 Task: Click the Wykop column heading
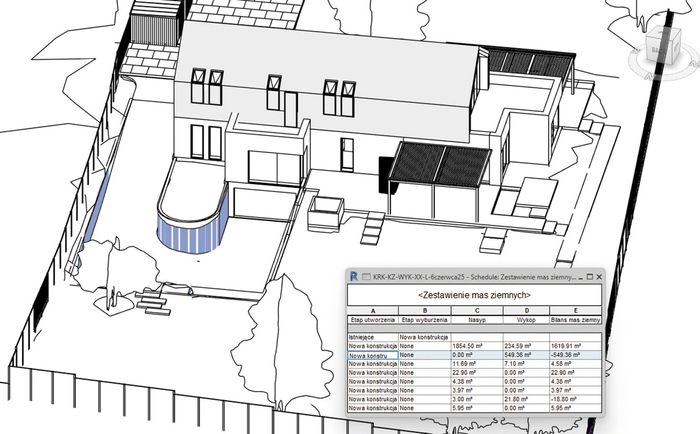(x=526, y=320)
